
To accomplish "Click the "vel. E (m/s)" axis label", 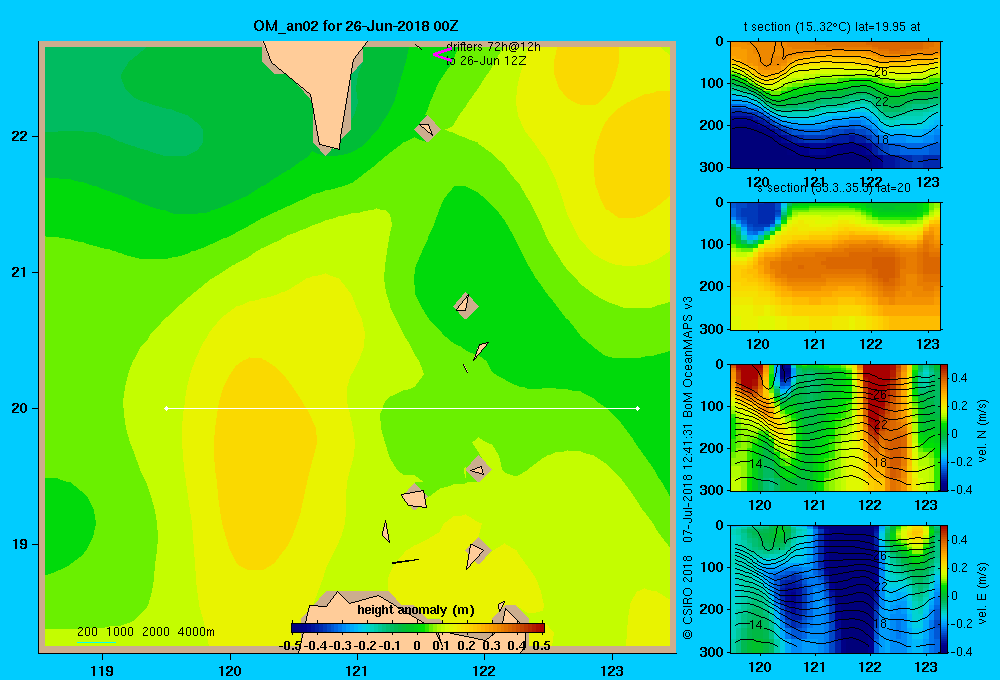I will click(x=982, y=593).
